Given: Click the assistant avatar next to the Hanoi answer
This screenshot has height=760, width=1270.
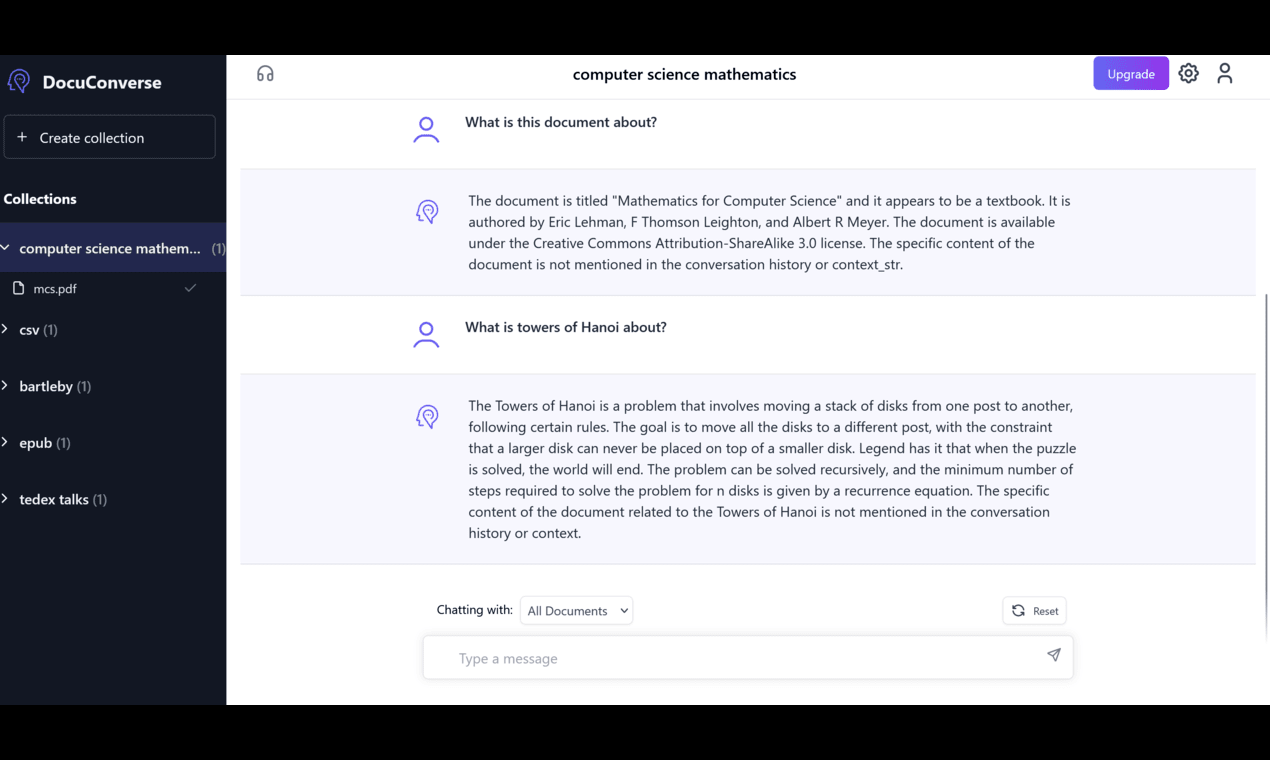Looking at the screenshot, I should [x=427, y=416].
